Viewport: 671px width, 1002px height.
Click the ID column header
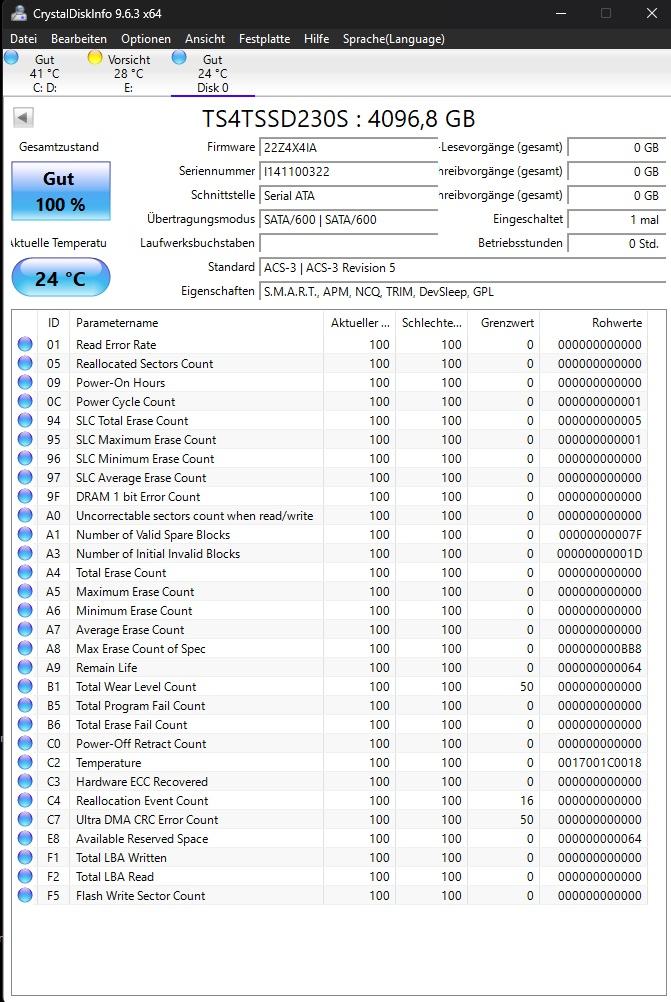click(54, 323)
